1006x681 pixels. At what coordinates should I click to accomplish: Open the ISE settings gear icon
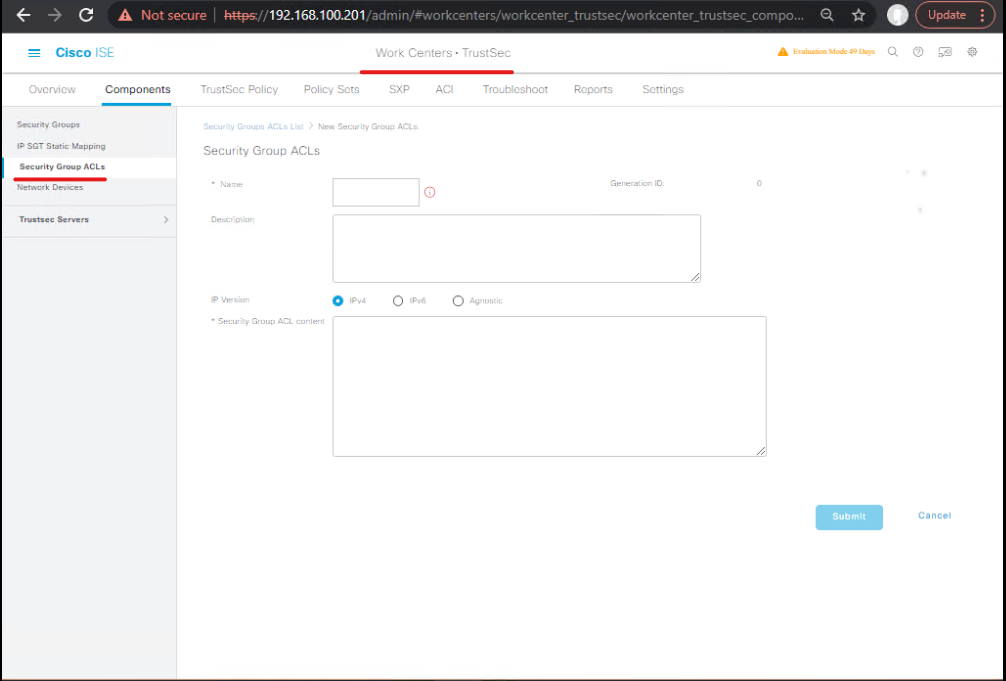pos(973,52)
